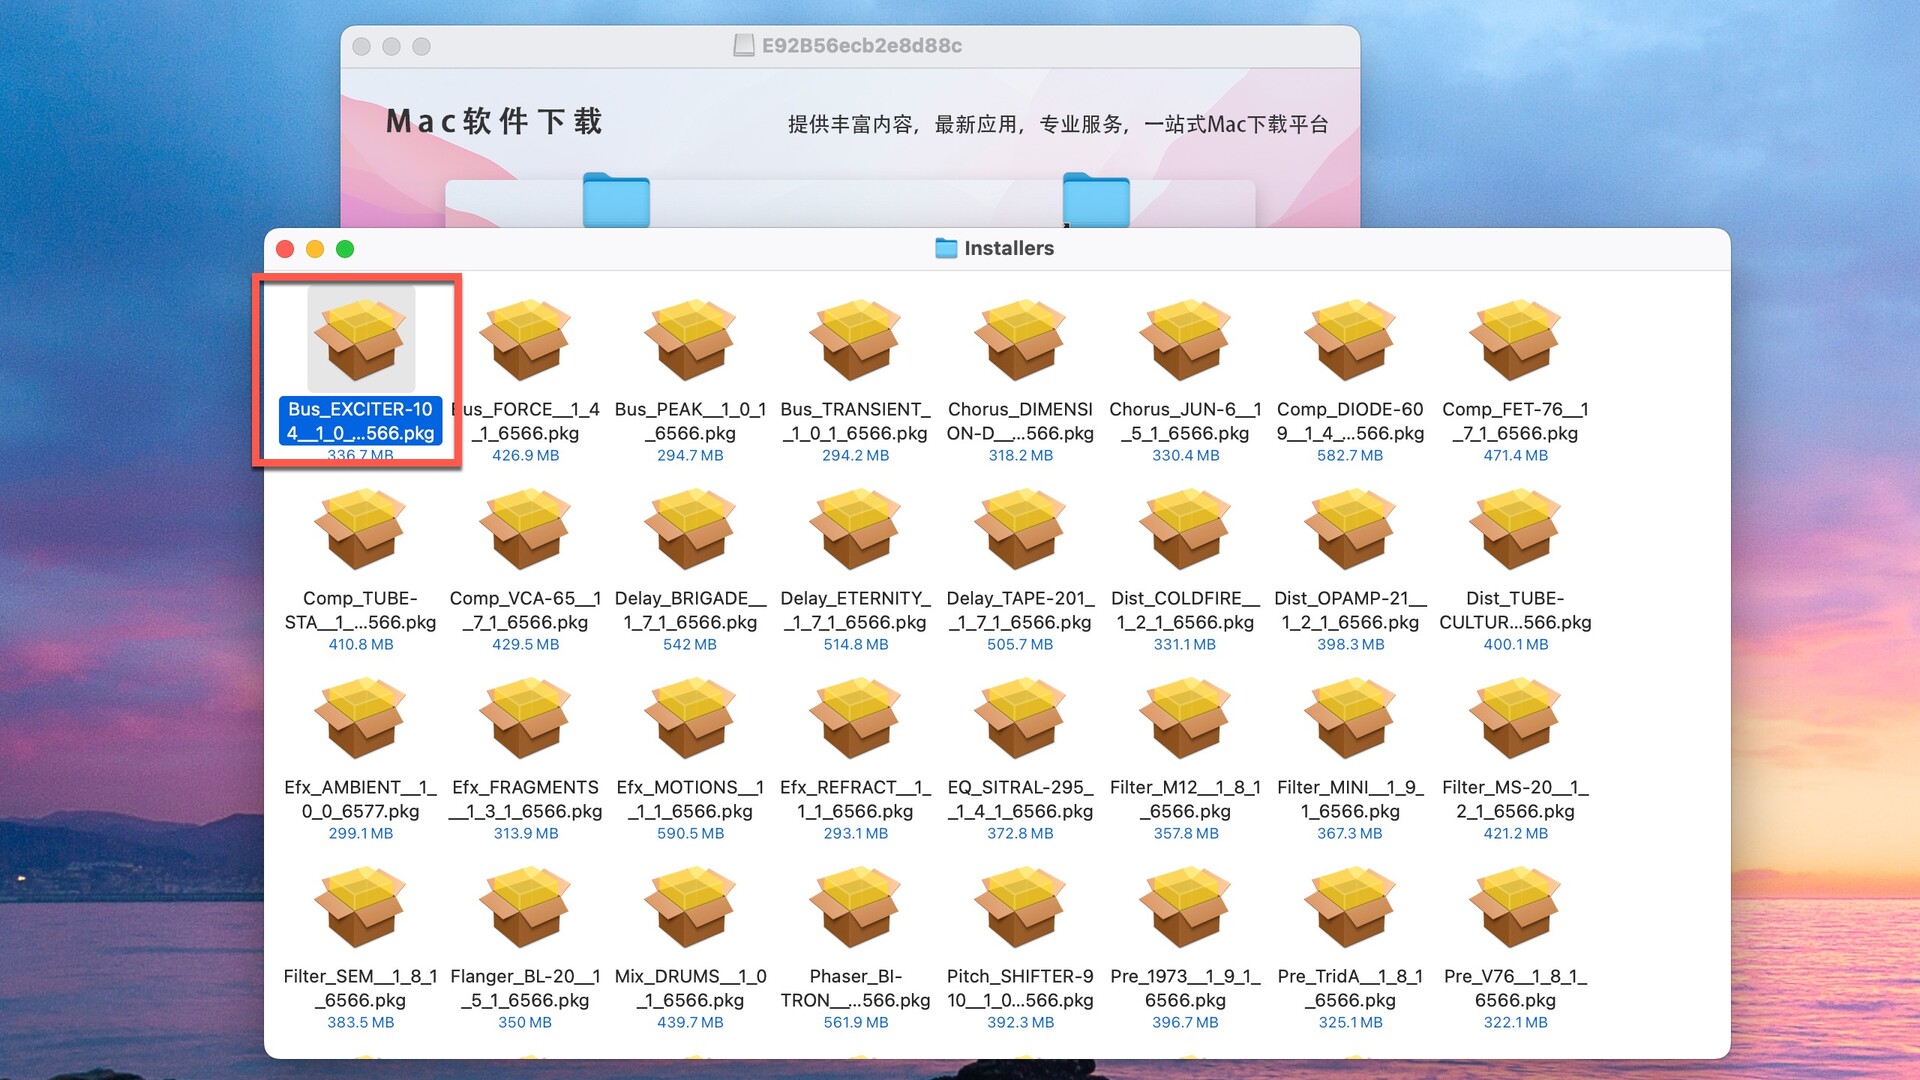Click Comp_FET-76 package icon

tap(1515, 340)
